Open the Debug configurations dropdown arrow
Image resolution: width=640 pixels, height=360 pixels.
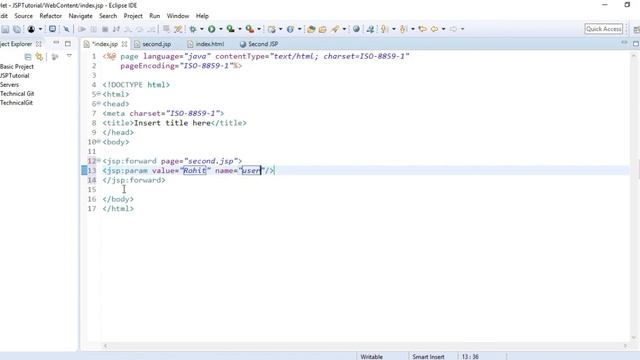click(x=202, y=29)
